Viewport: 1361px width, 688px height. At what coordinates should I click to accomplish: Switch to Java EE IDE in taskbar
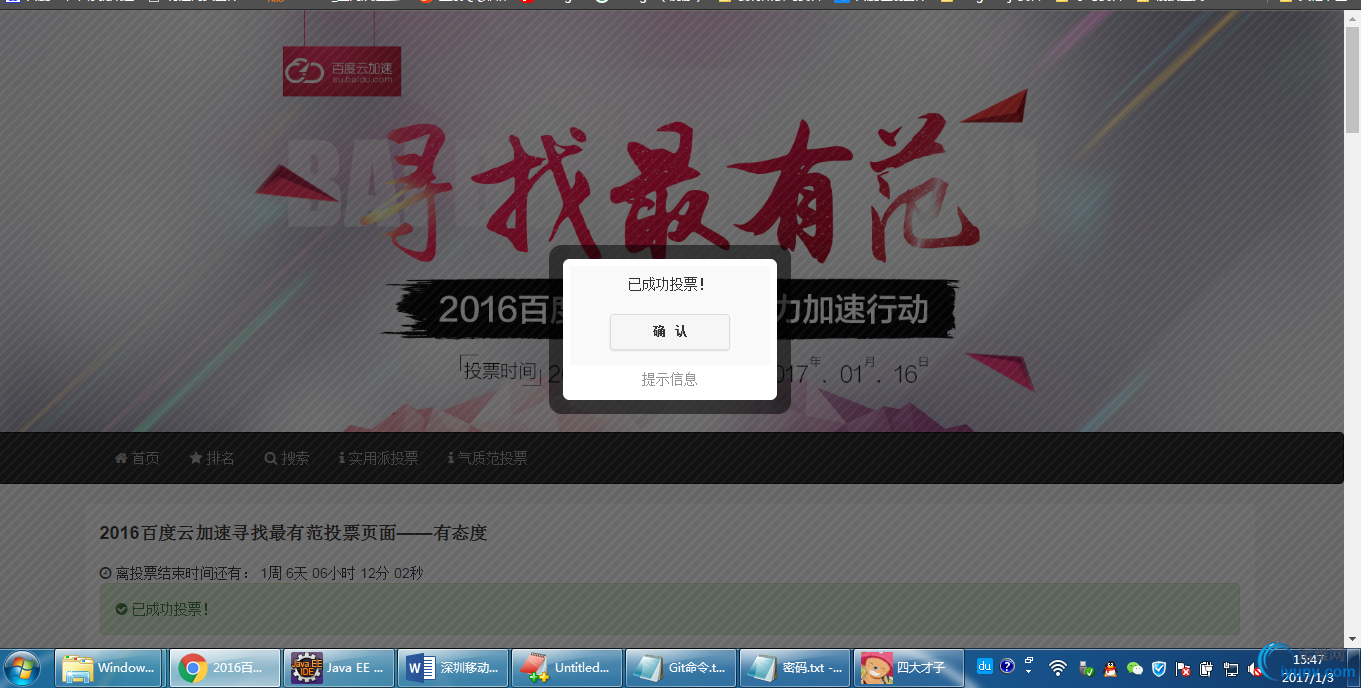(339, 668)
